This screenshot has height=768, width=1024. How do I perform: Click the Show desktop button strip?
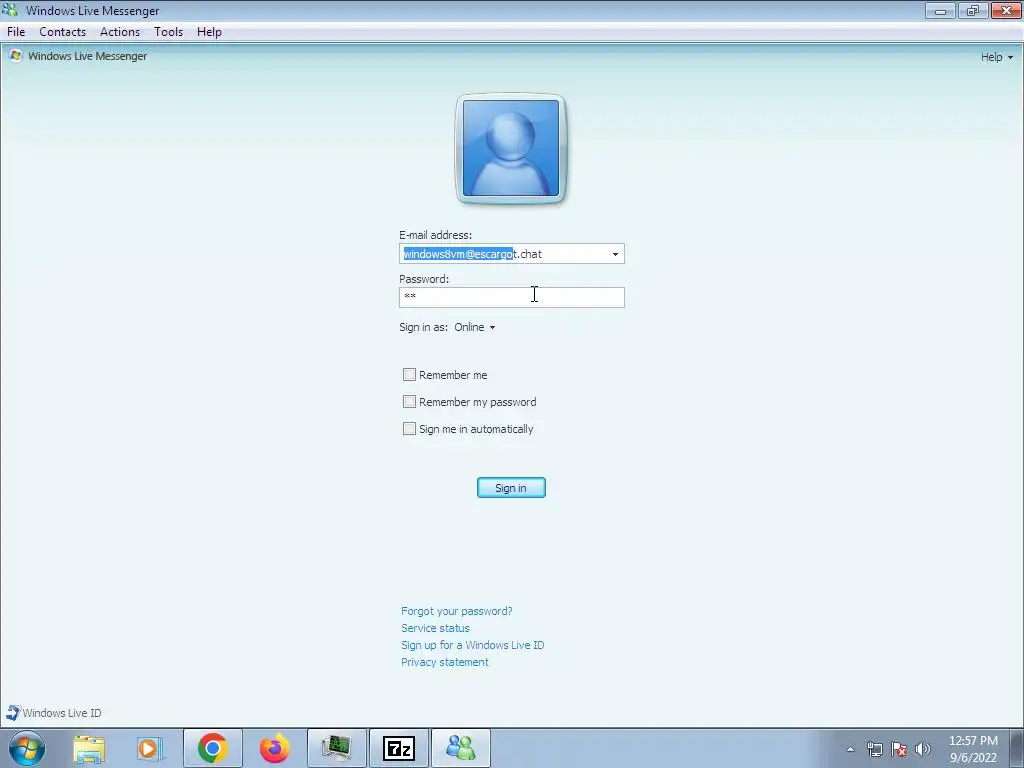(1017, 748)
